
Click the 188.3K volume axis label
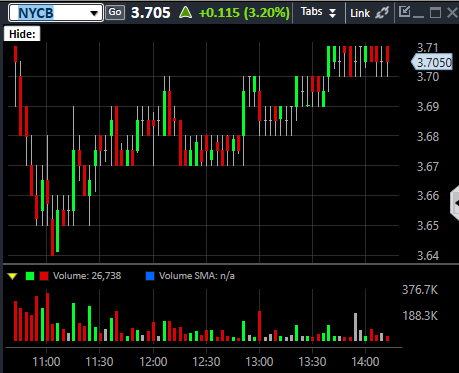pos(420,316)
